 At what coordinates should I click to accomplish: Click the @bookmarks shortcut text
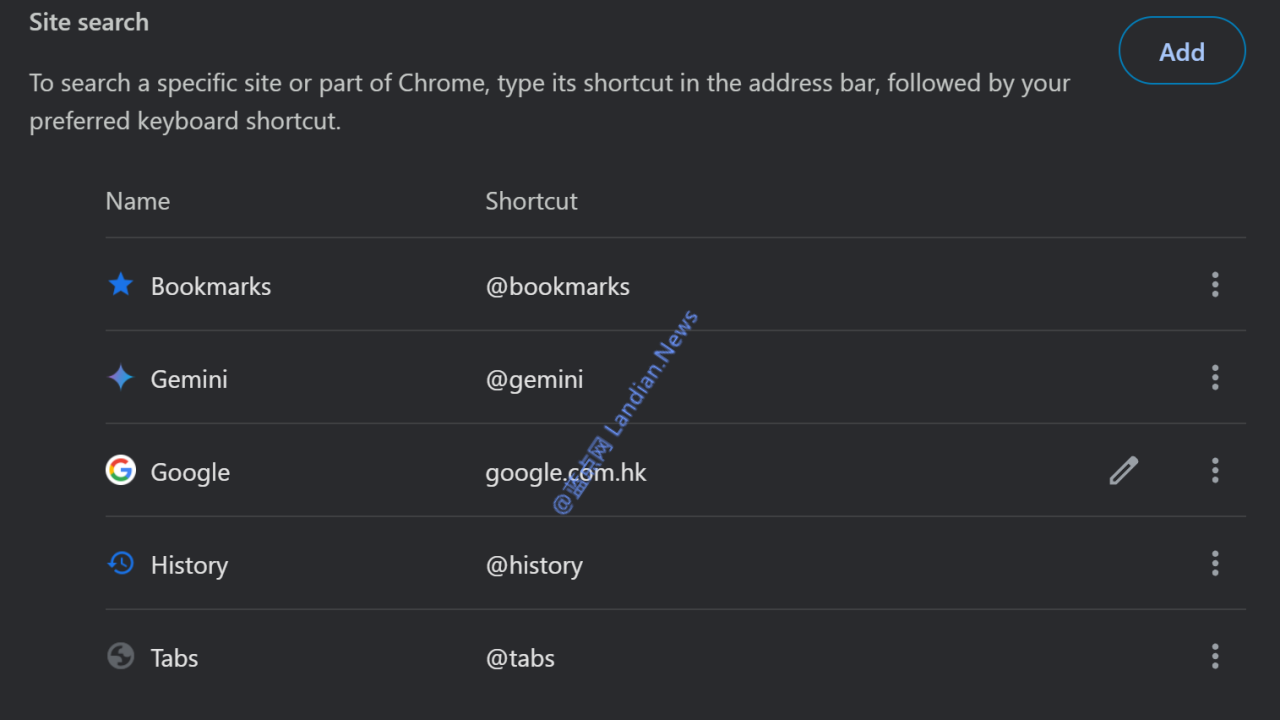pyautogui.click(x=557, y=286)
